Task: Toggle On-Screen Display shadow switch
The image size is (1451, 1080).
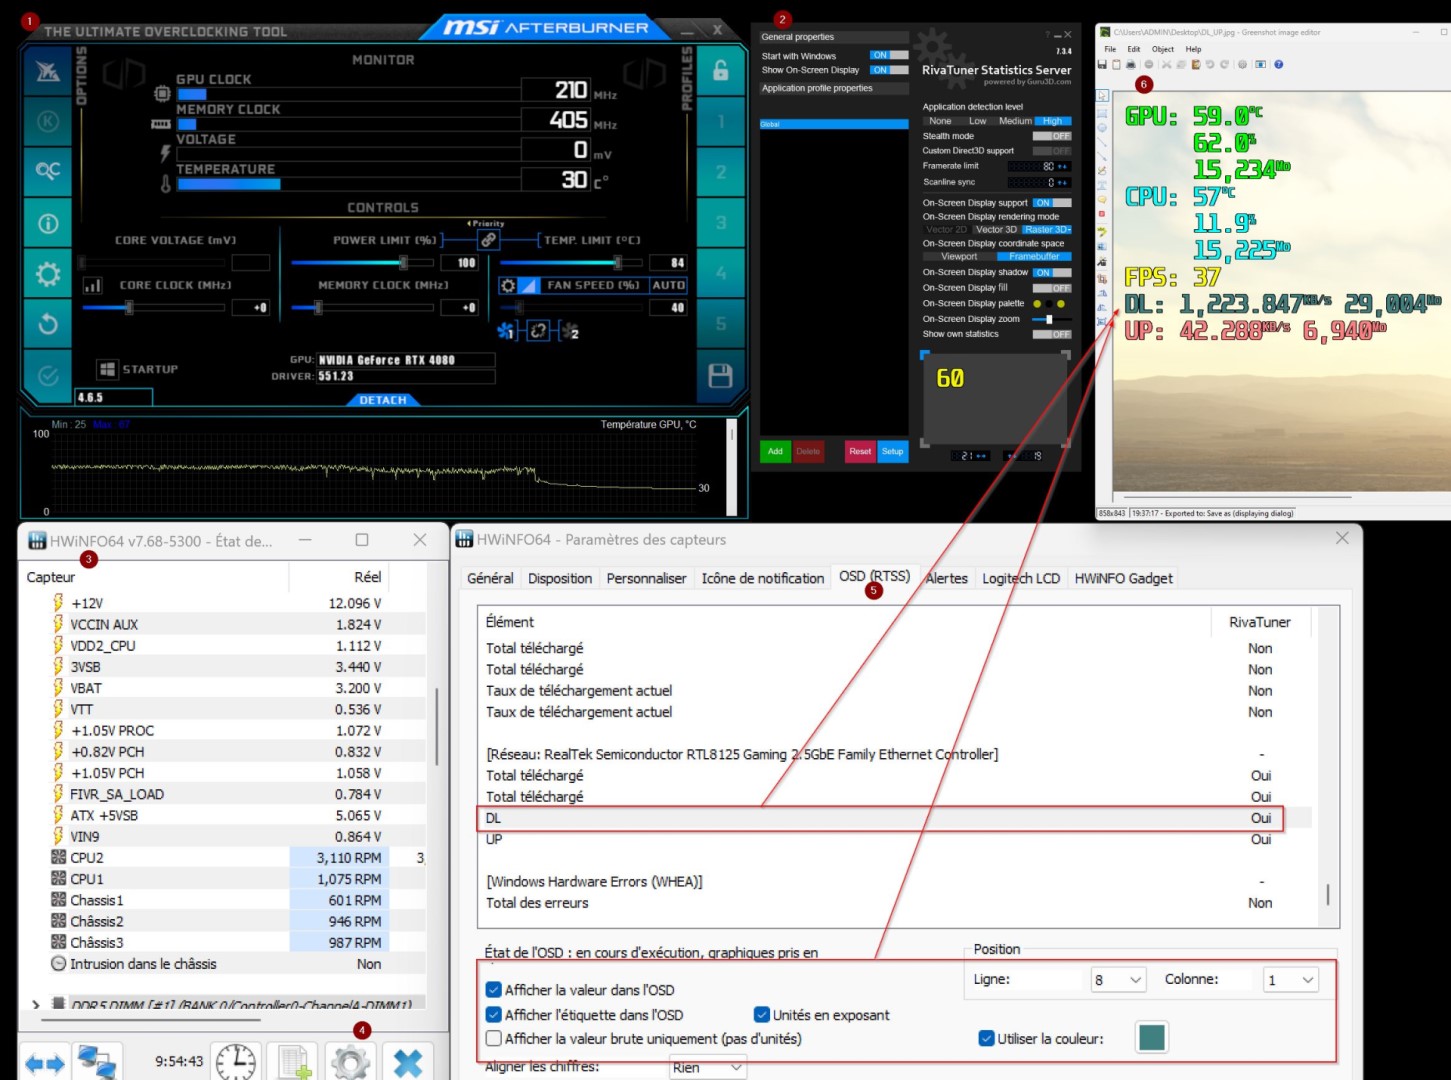Action: click(x=1052, y=272)
